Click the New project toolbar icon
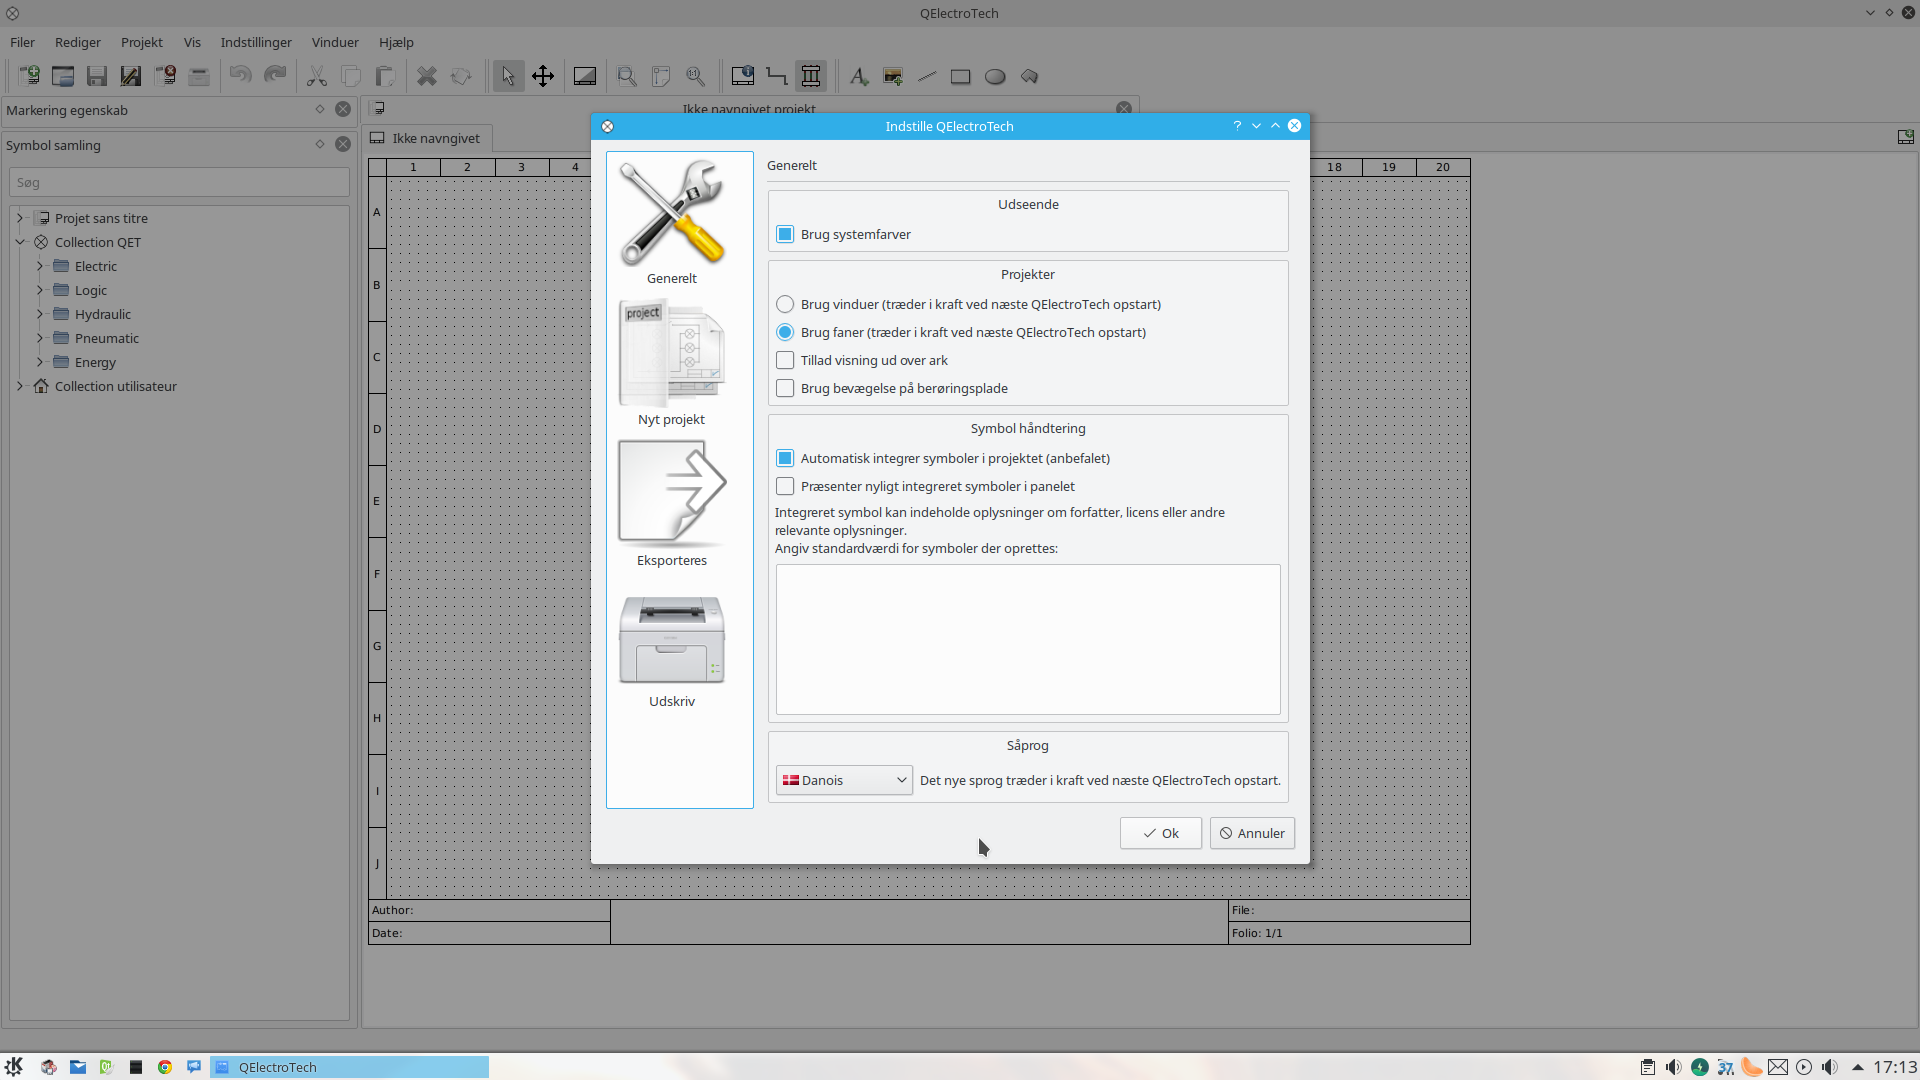The width and height of the screenshot is (1920, 1080). click(x=29, y=76)
